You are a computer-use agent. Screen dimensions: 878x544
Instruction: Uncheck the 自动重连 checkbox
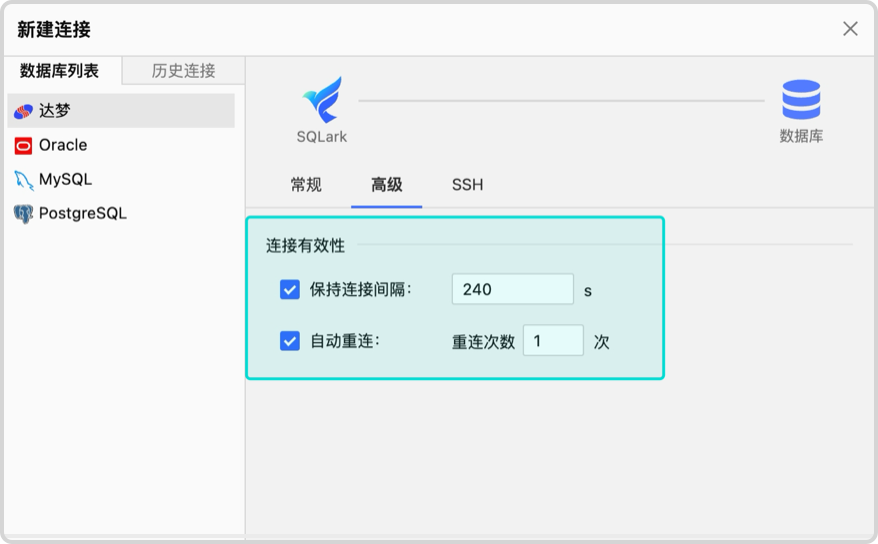point(289,341)
